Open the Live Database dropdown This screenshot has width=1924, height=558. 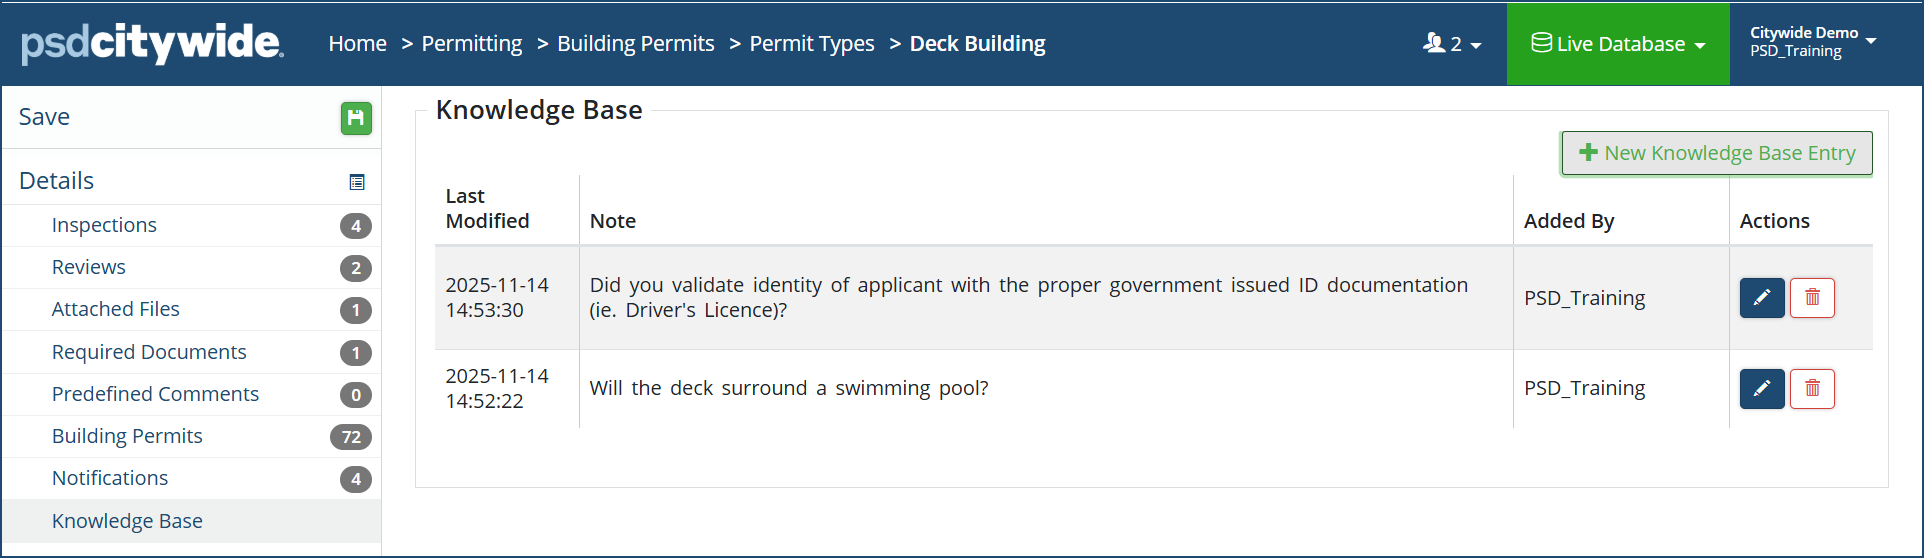click(x=1618, y=44)
